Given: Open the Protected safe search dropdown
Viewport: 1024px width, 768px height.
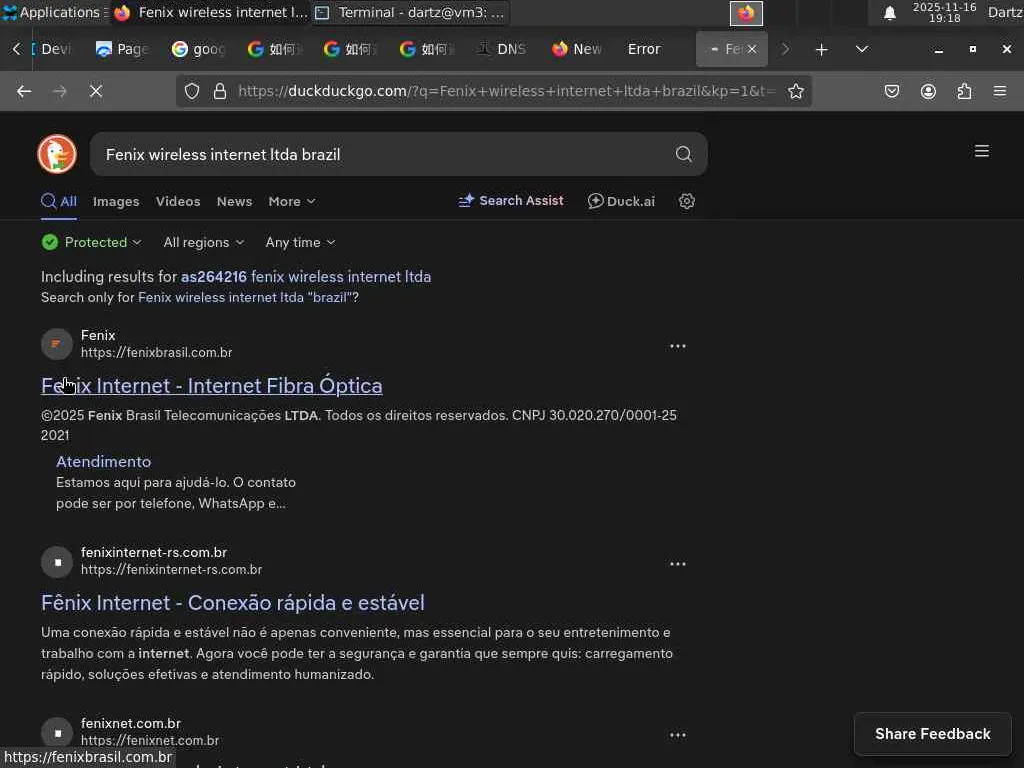Looking at the screenshot, I should (x=91, y=242).
